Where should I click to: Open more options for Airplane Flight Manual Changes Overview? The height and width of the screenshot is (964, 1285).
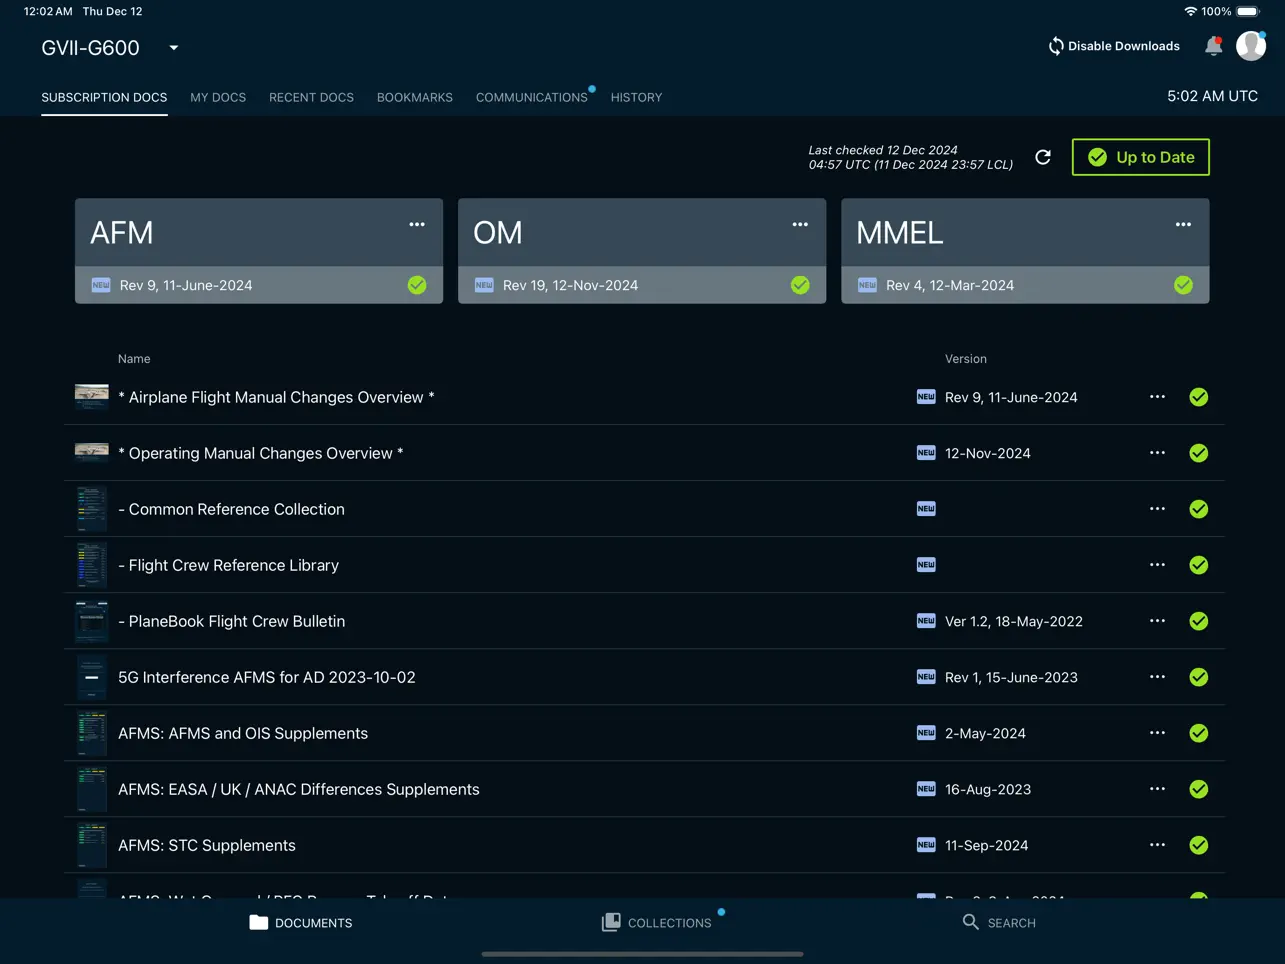tap(1157, 397)
